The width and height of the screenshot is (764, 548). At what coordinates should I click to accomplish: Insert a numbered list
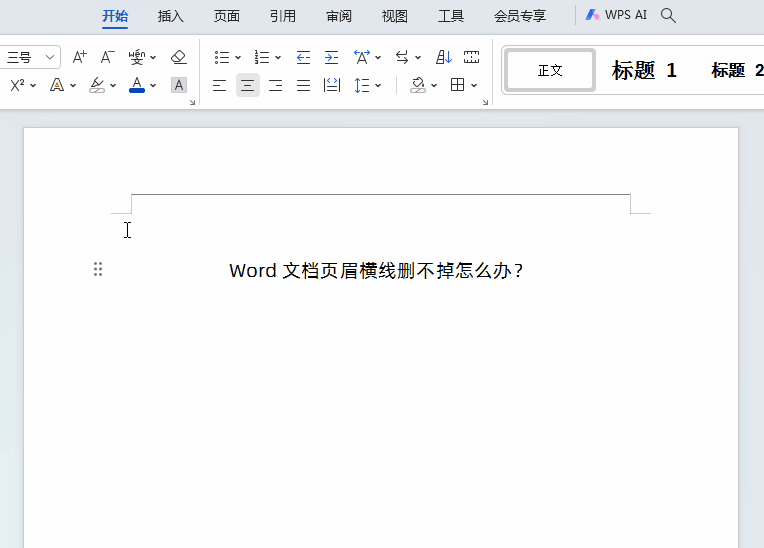[x=262, y=57]
